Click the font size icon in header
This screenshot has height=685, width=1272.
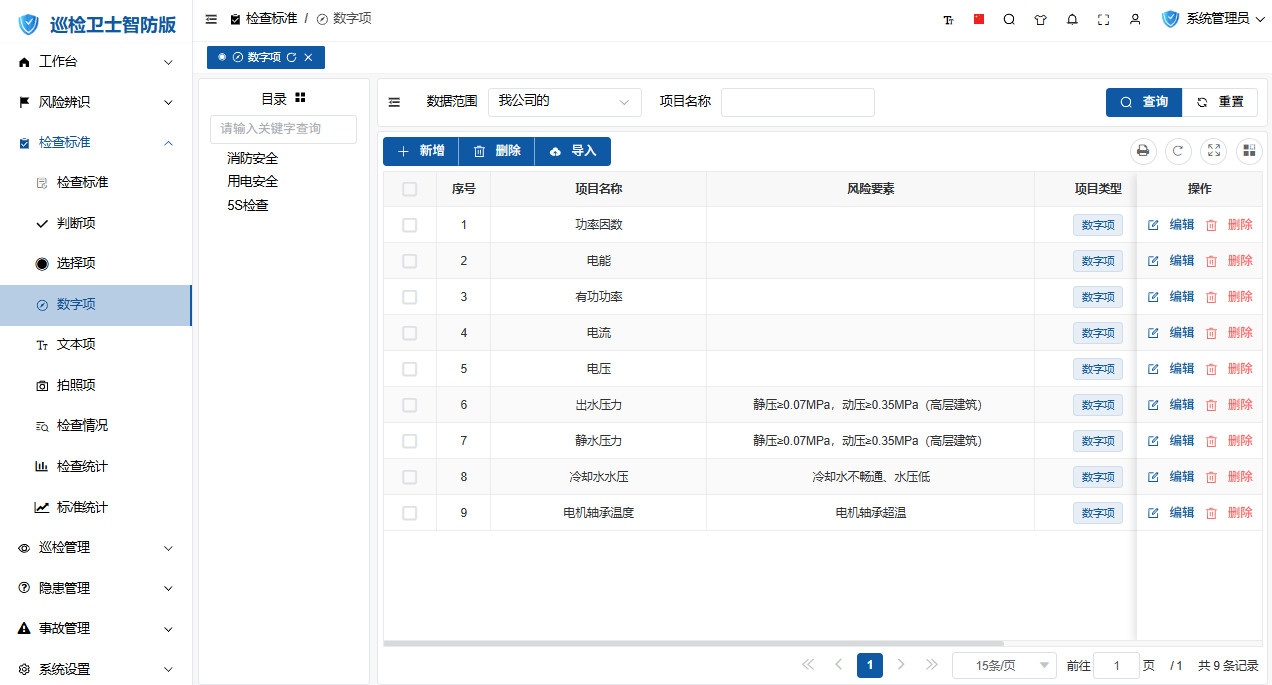pos(948,19)
